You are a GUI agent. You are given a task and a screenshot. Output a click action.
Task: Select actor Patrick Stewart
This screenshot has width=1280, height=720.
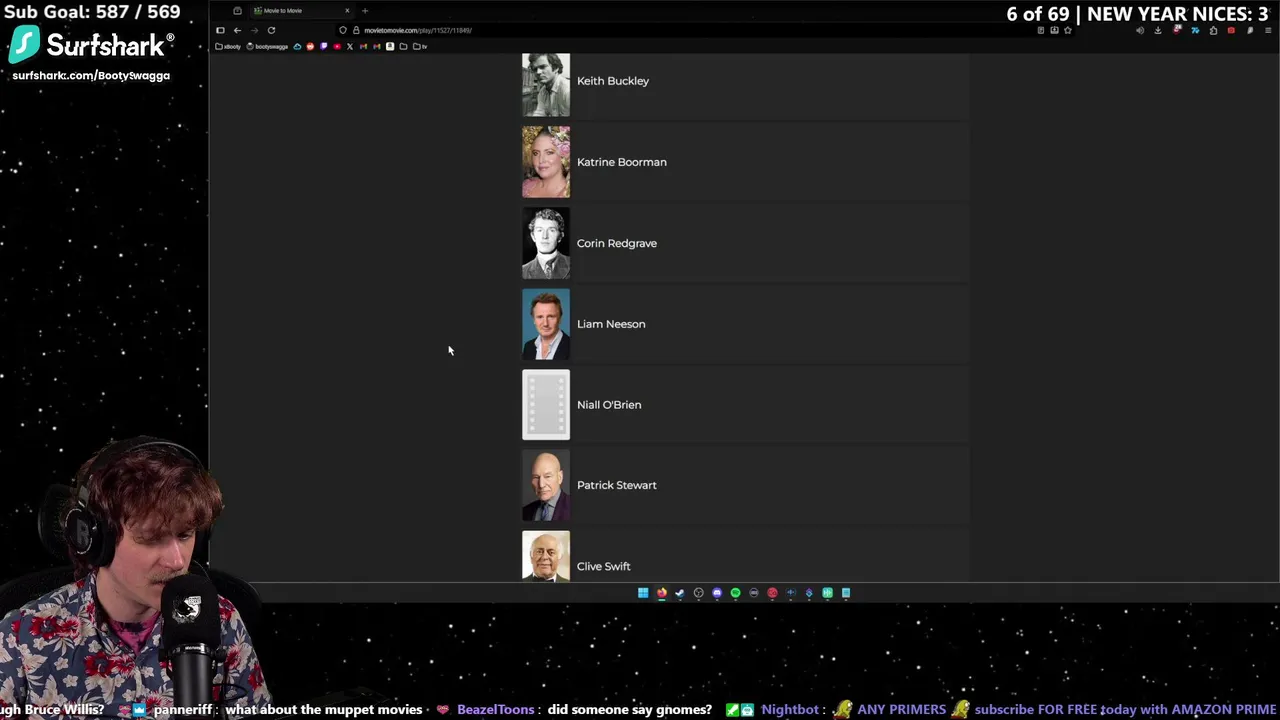745,485
